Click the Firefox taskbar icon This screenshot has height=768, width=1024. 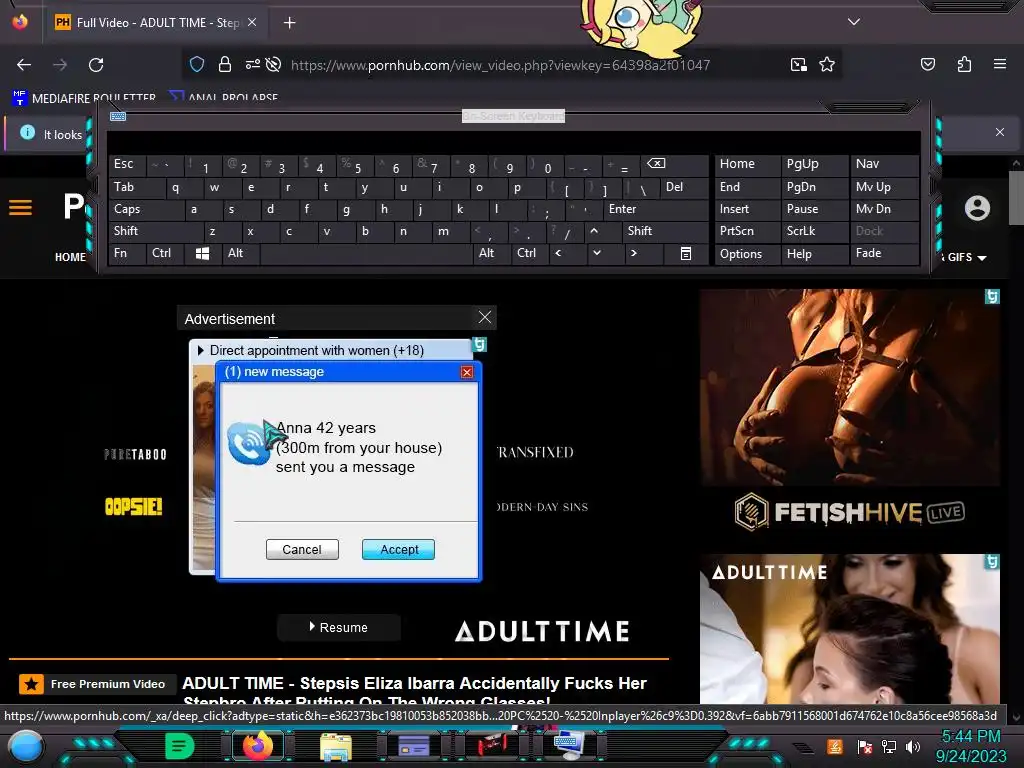(x=257, y=746)
